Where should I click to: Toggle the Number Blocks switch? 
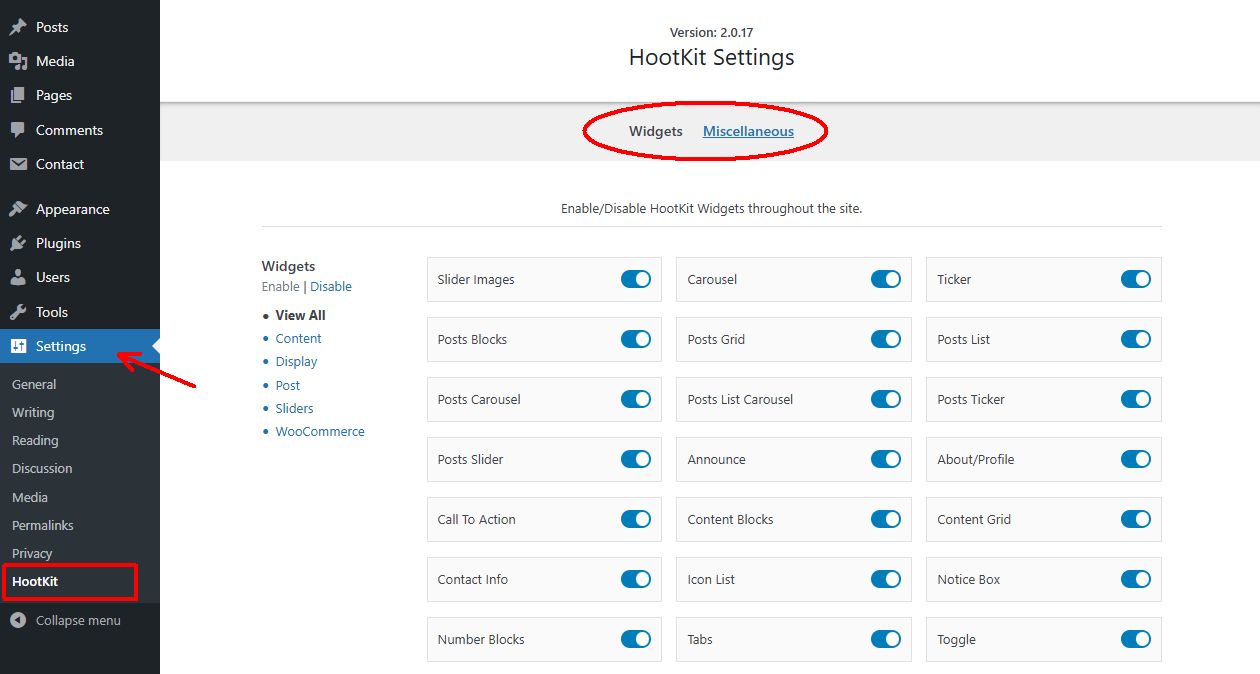[x=636, y=639]
